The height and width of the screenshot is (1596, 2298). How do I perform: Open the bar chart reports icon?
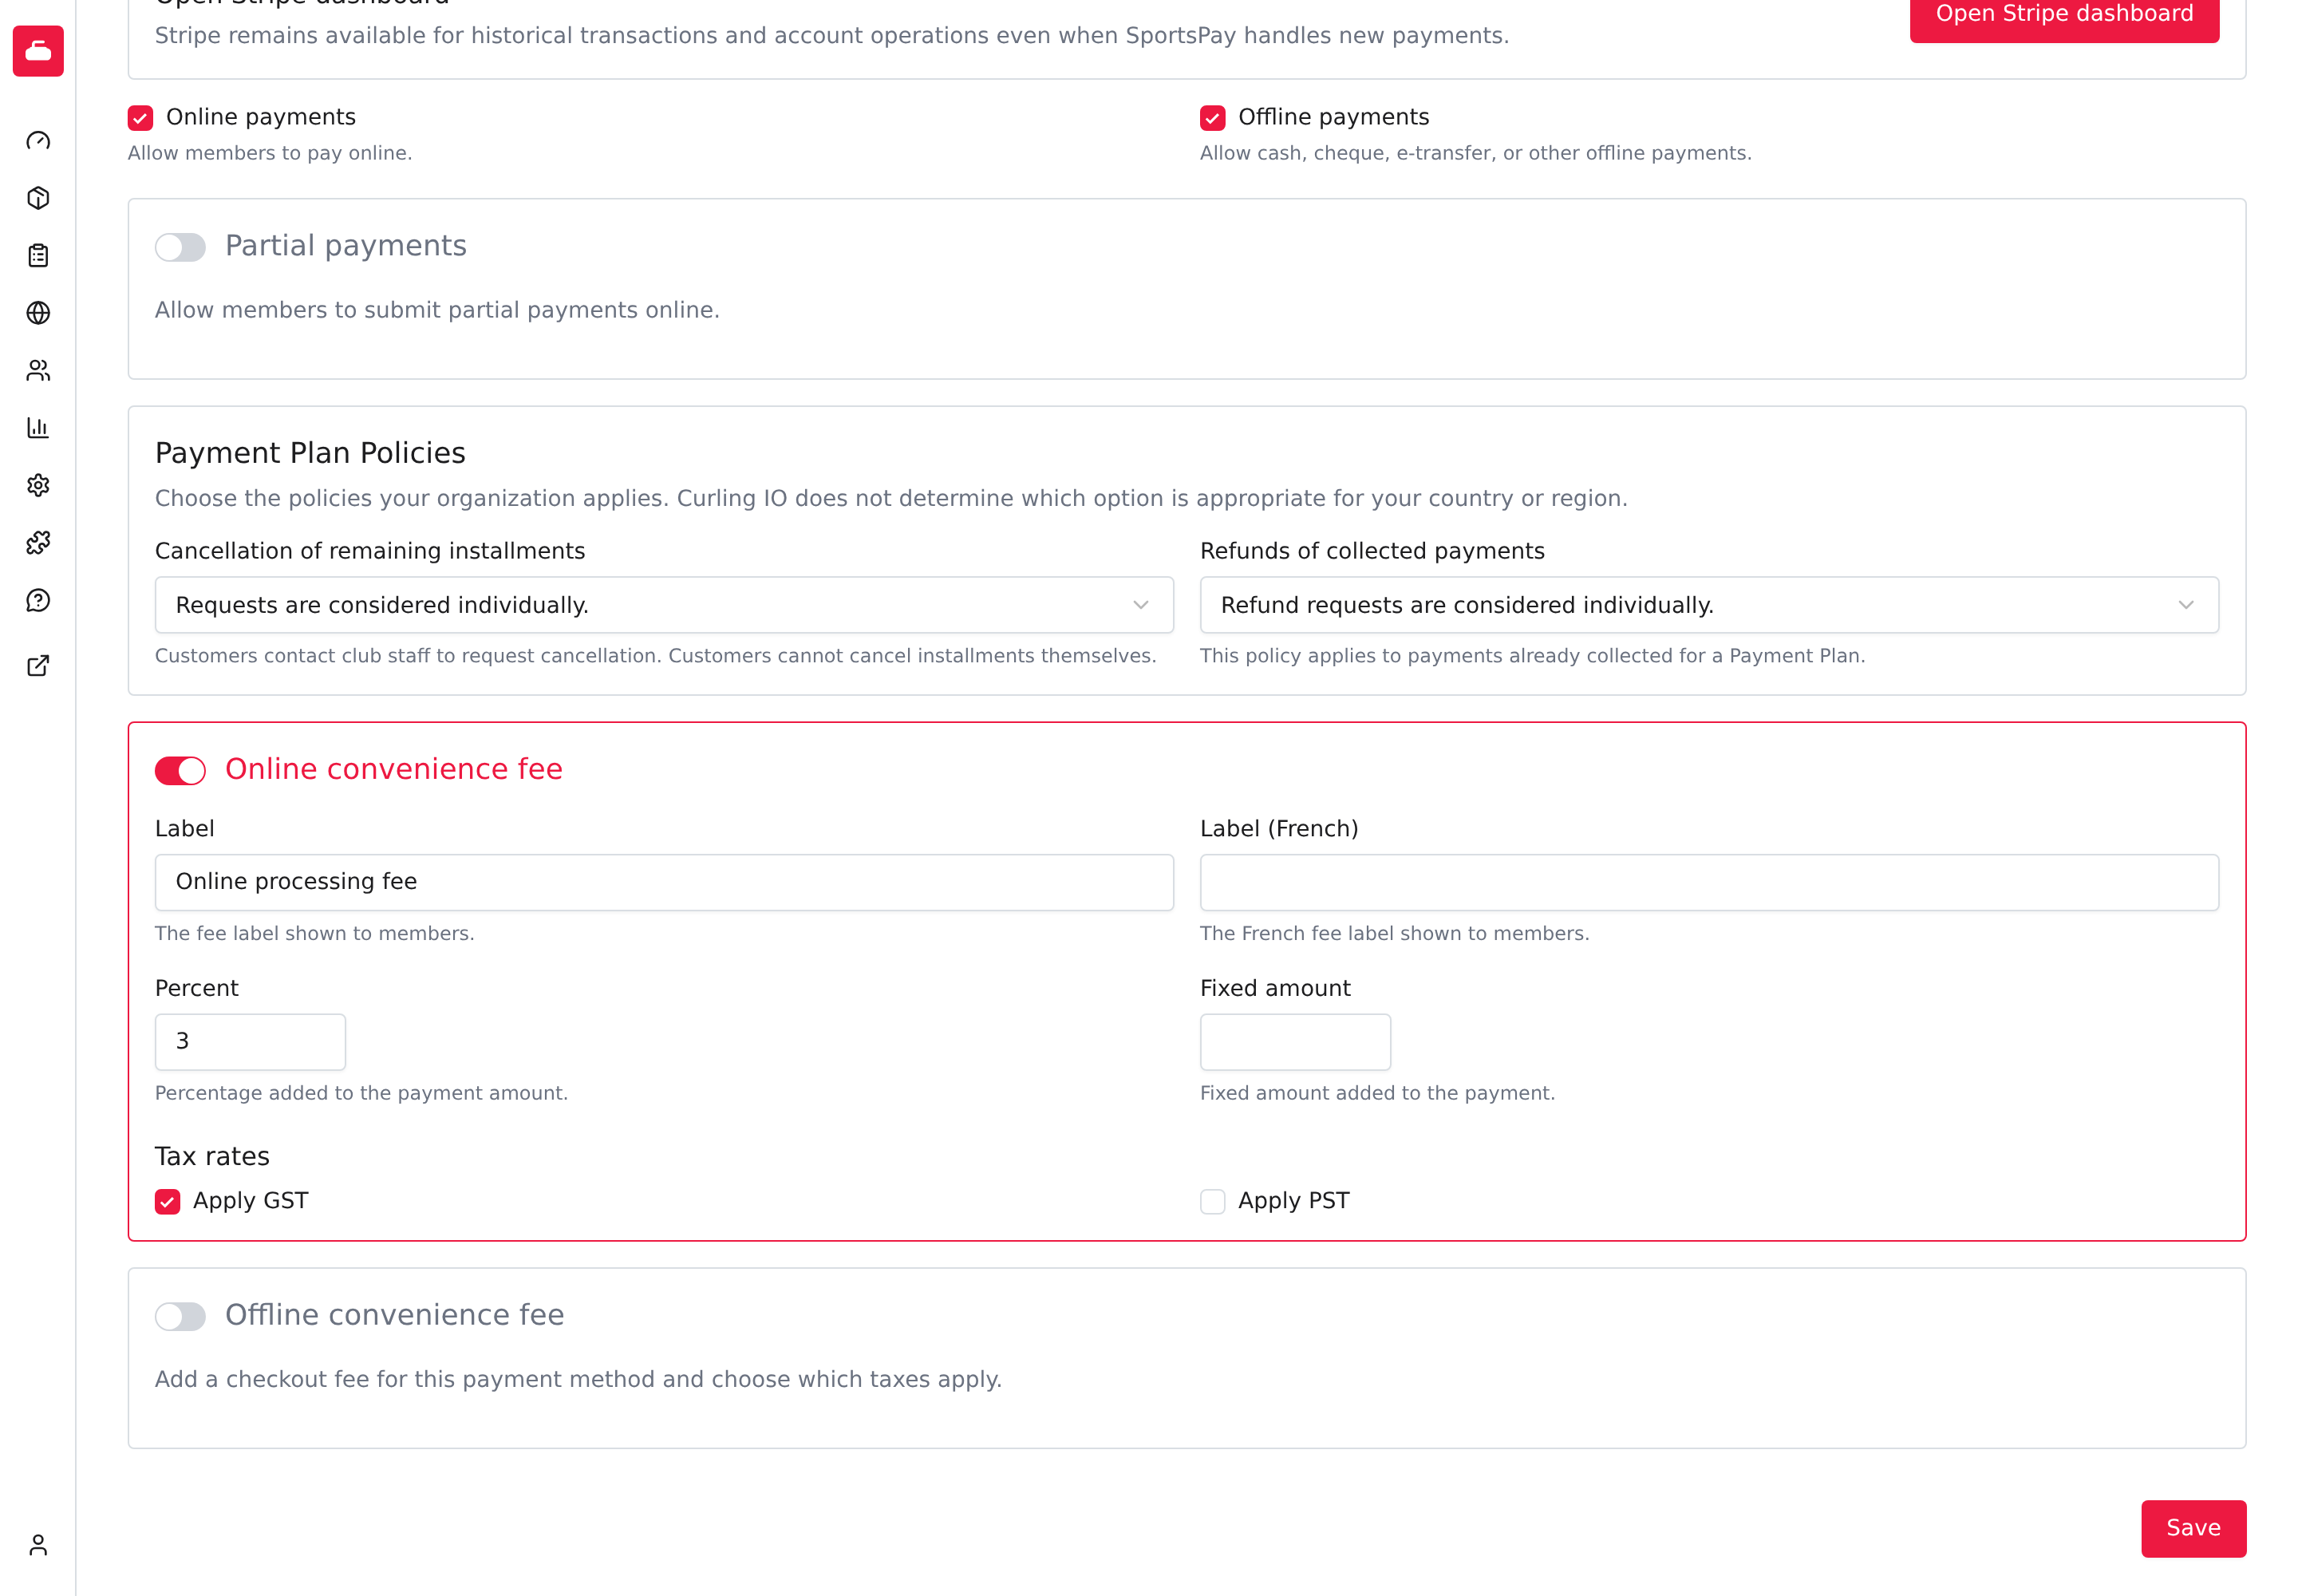coord(38,428)
